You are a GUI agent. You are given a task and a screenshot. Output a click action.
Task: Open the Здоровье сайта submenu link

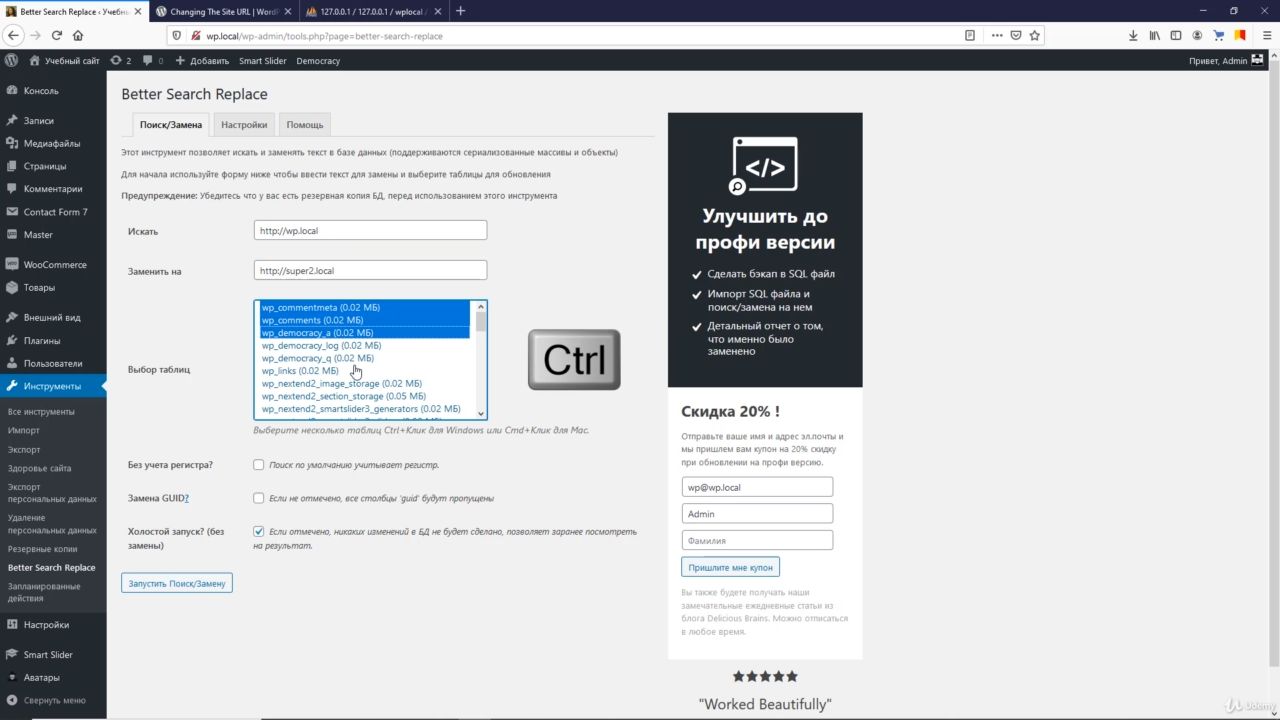(39, 468)
